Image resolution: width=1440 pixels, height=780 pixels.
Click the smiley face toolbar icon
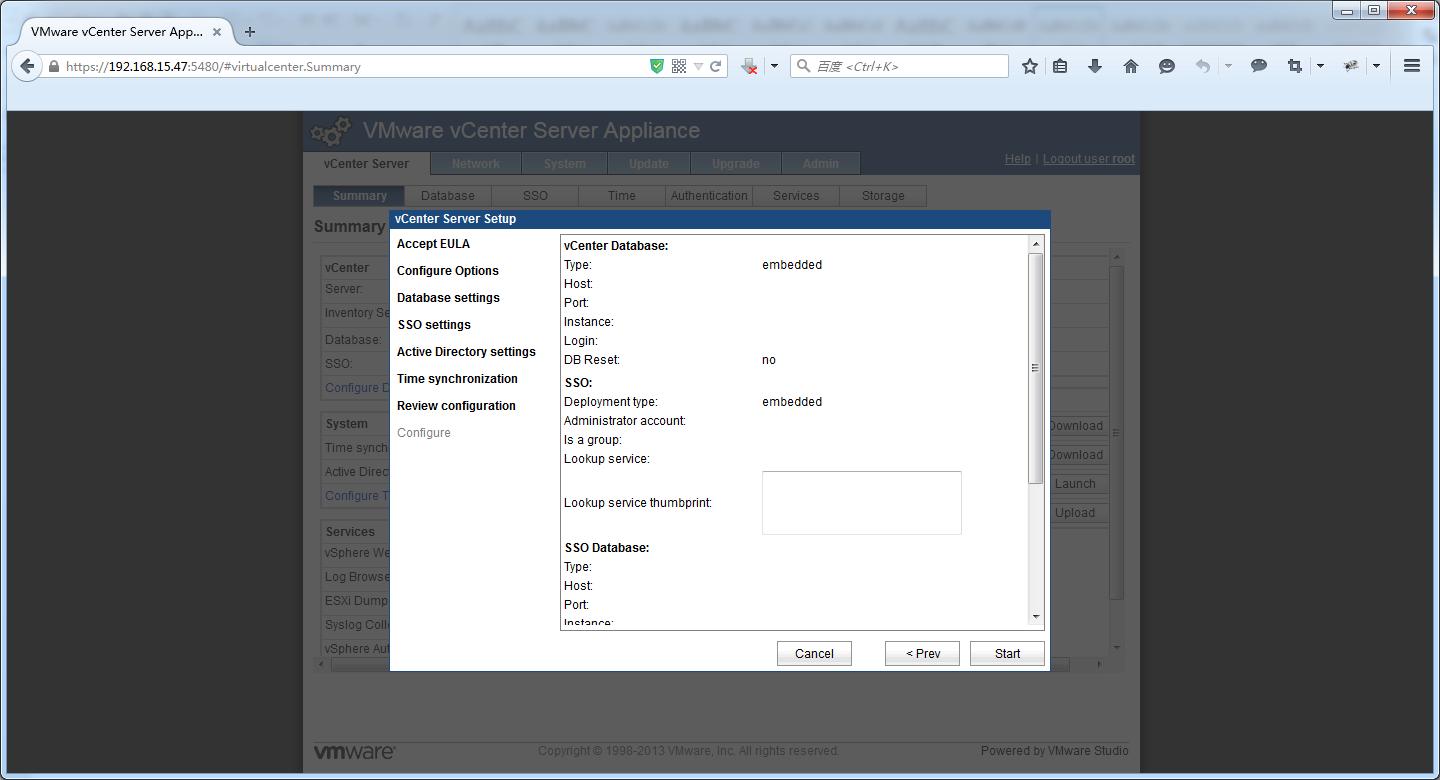(x=1167, y=66)
